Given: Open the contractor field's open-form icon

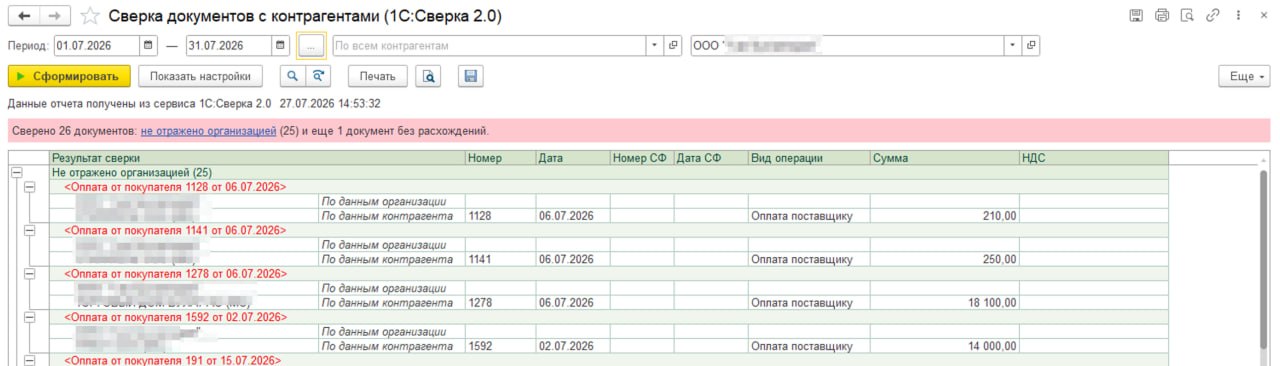Looking at the screenshot, I should tap(673, 46).
